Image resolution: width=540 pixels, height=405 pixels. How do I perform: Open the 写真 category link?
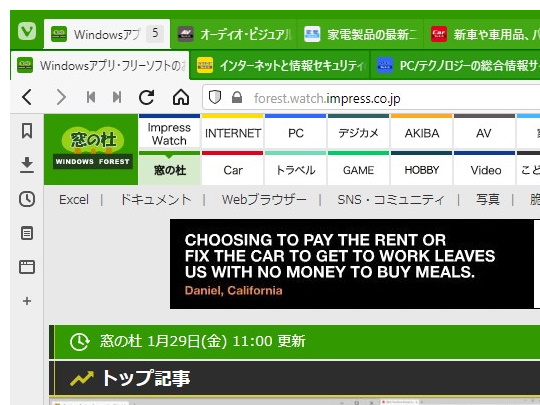pos(488,200)
